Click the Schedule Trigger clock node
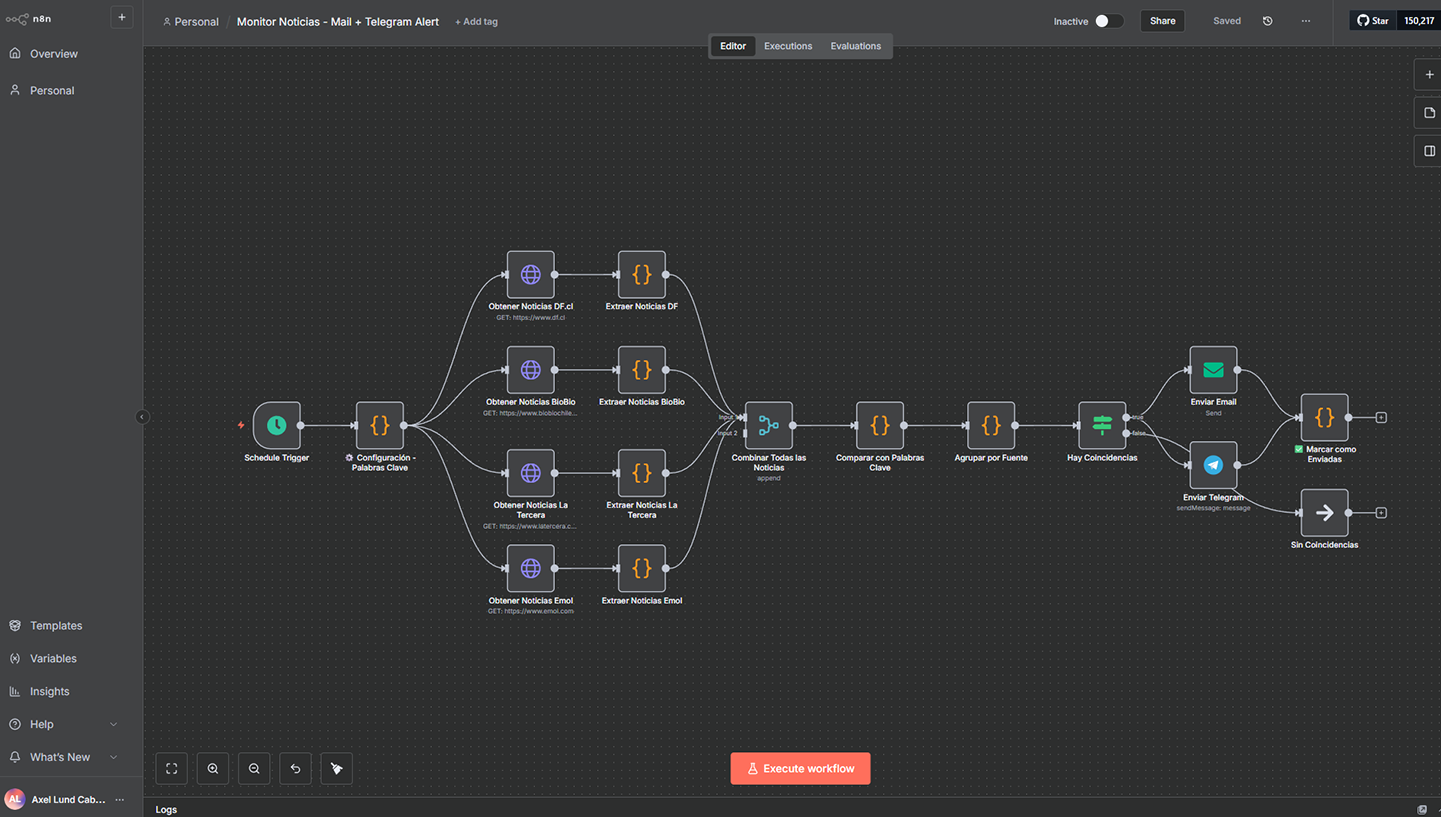 [x=277, y=426]
